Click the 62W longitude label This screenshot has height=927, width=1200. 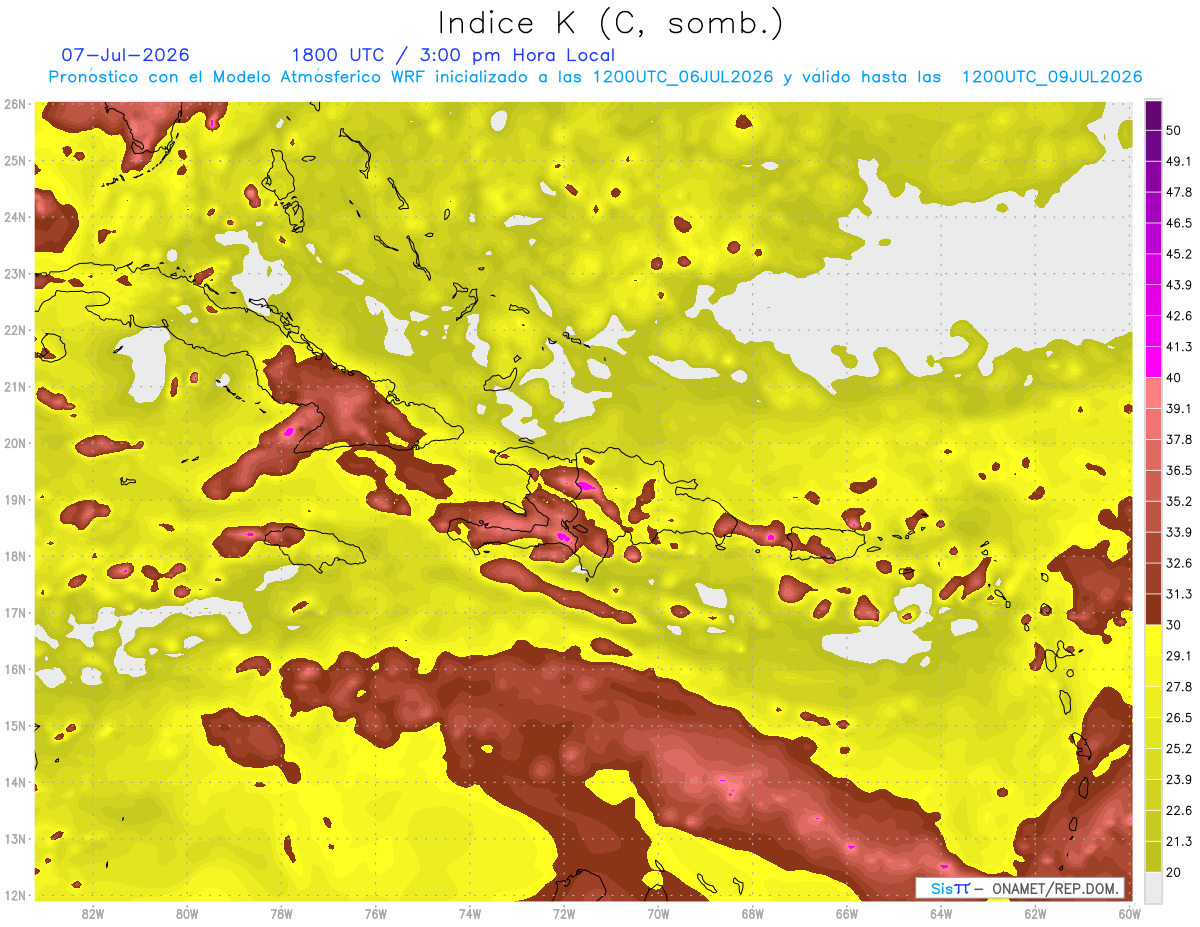pyautogui.click(x=1036, y=913)
